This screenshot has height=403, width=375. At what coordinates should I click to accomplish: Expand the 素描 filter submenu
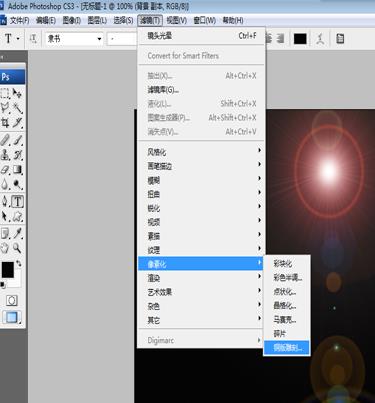(201, 236)
